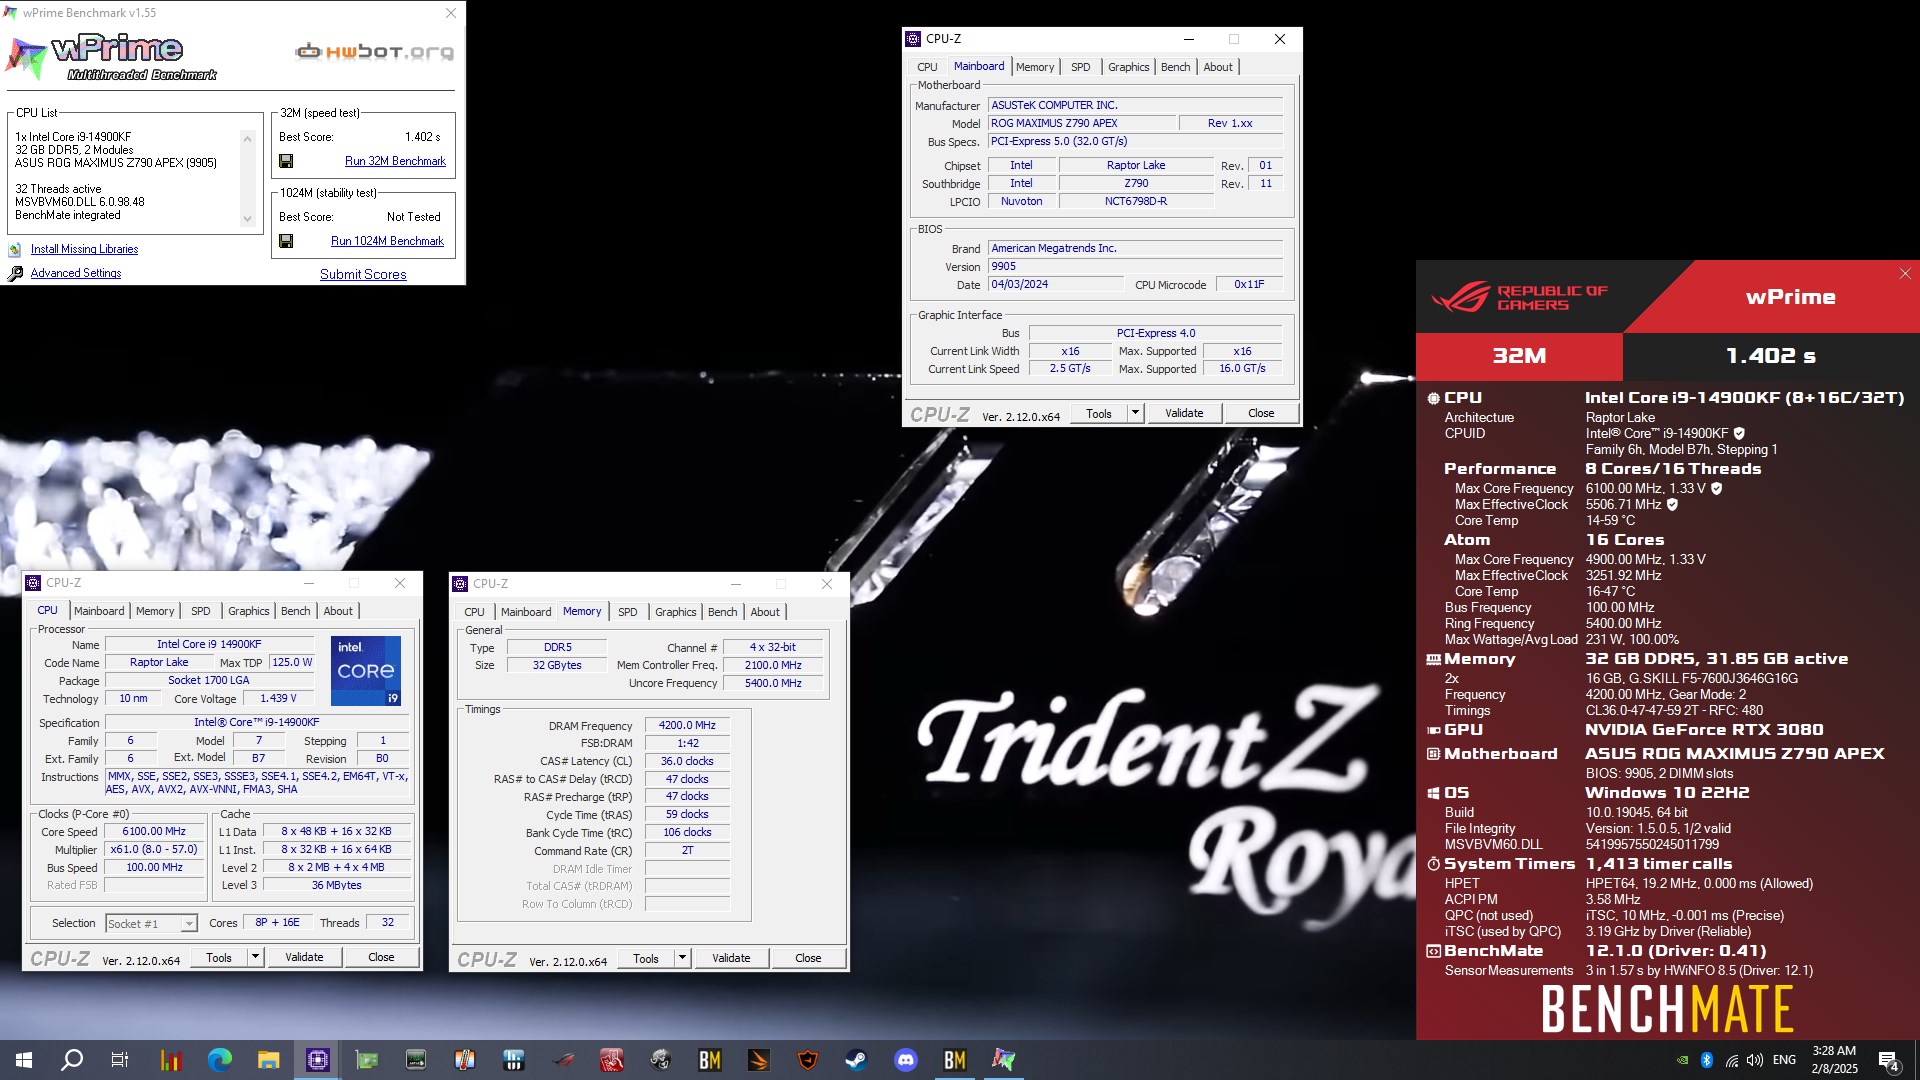Click Tools button in CPU-Z Memory window
The image size is (1920, 1080).
pos(646,958)
